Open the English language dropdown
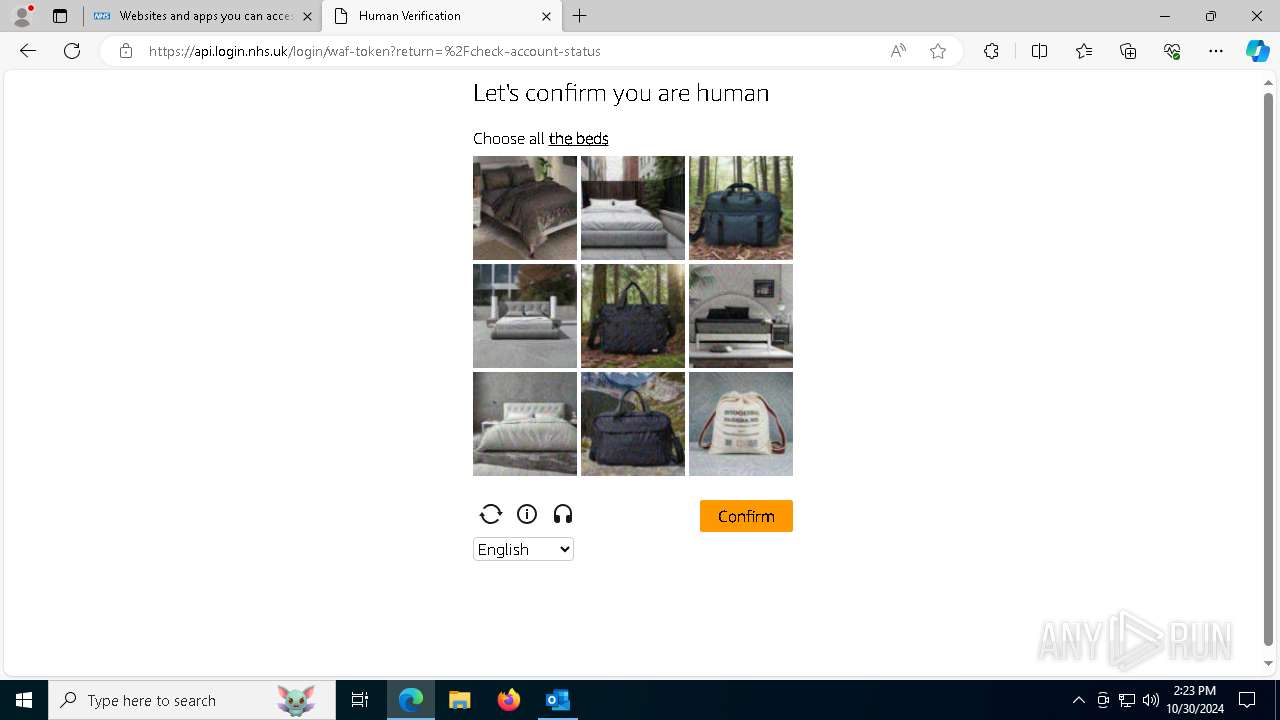 tap(523, 549)
